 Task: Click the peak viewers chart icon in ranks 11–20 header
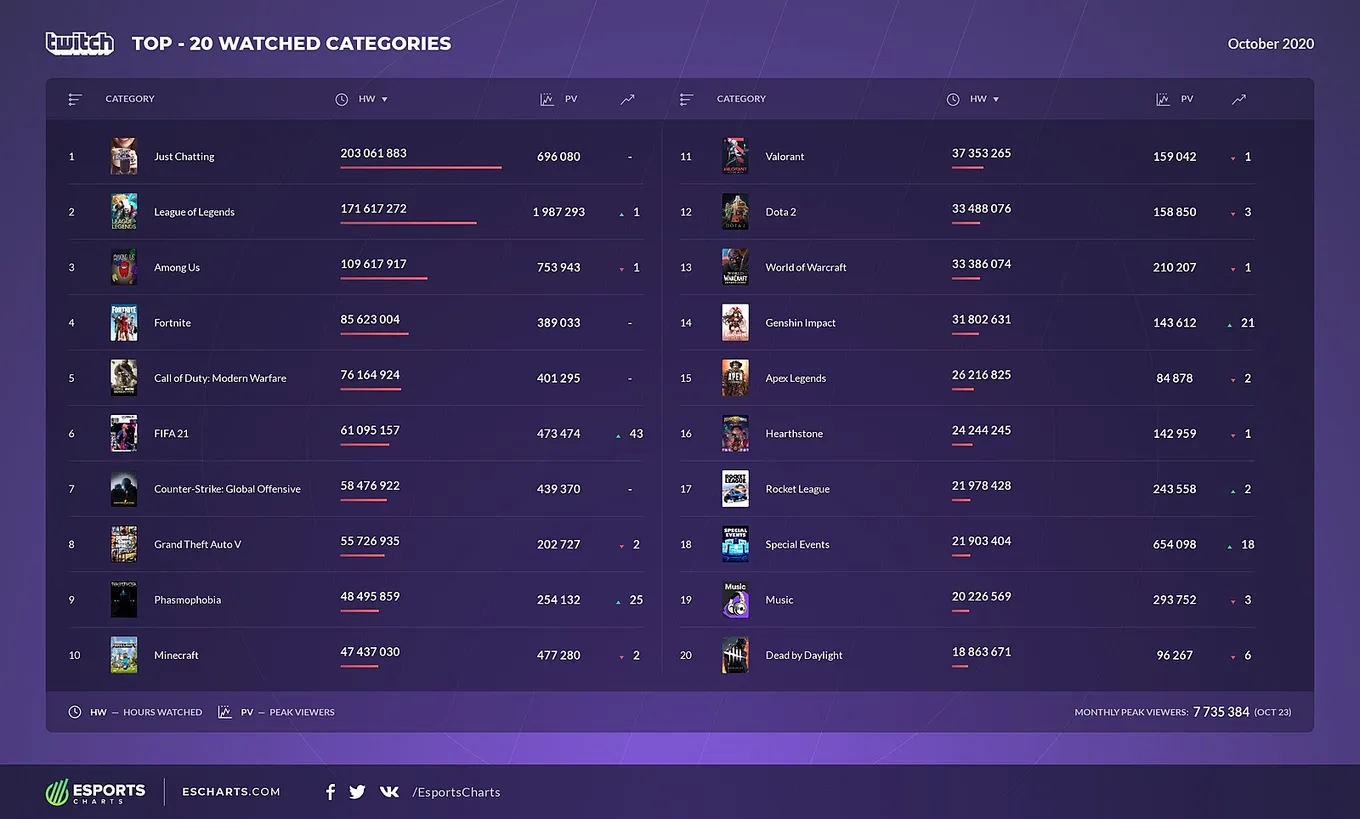[x=1163, y=99]
